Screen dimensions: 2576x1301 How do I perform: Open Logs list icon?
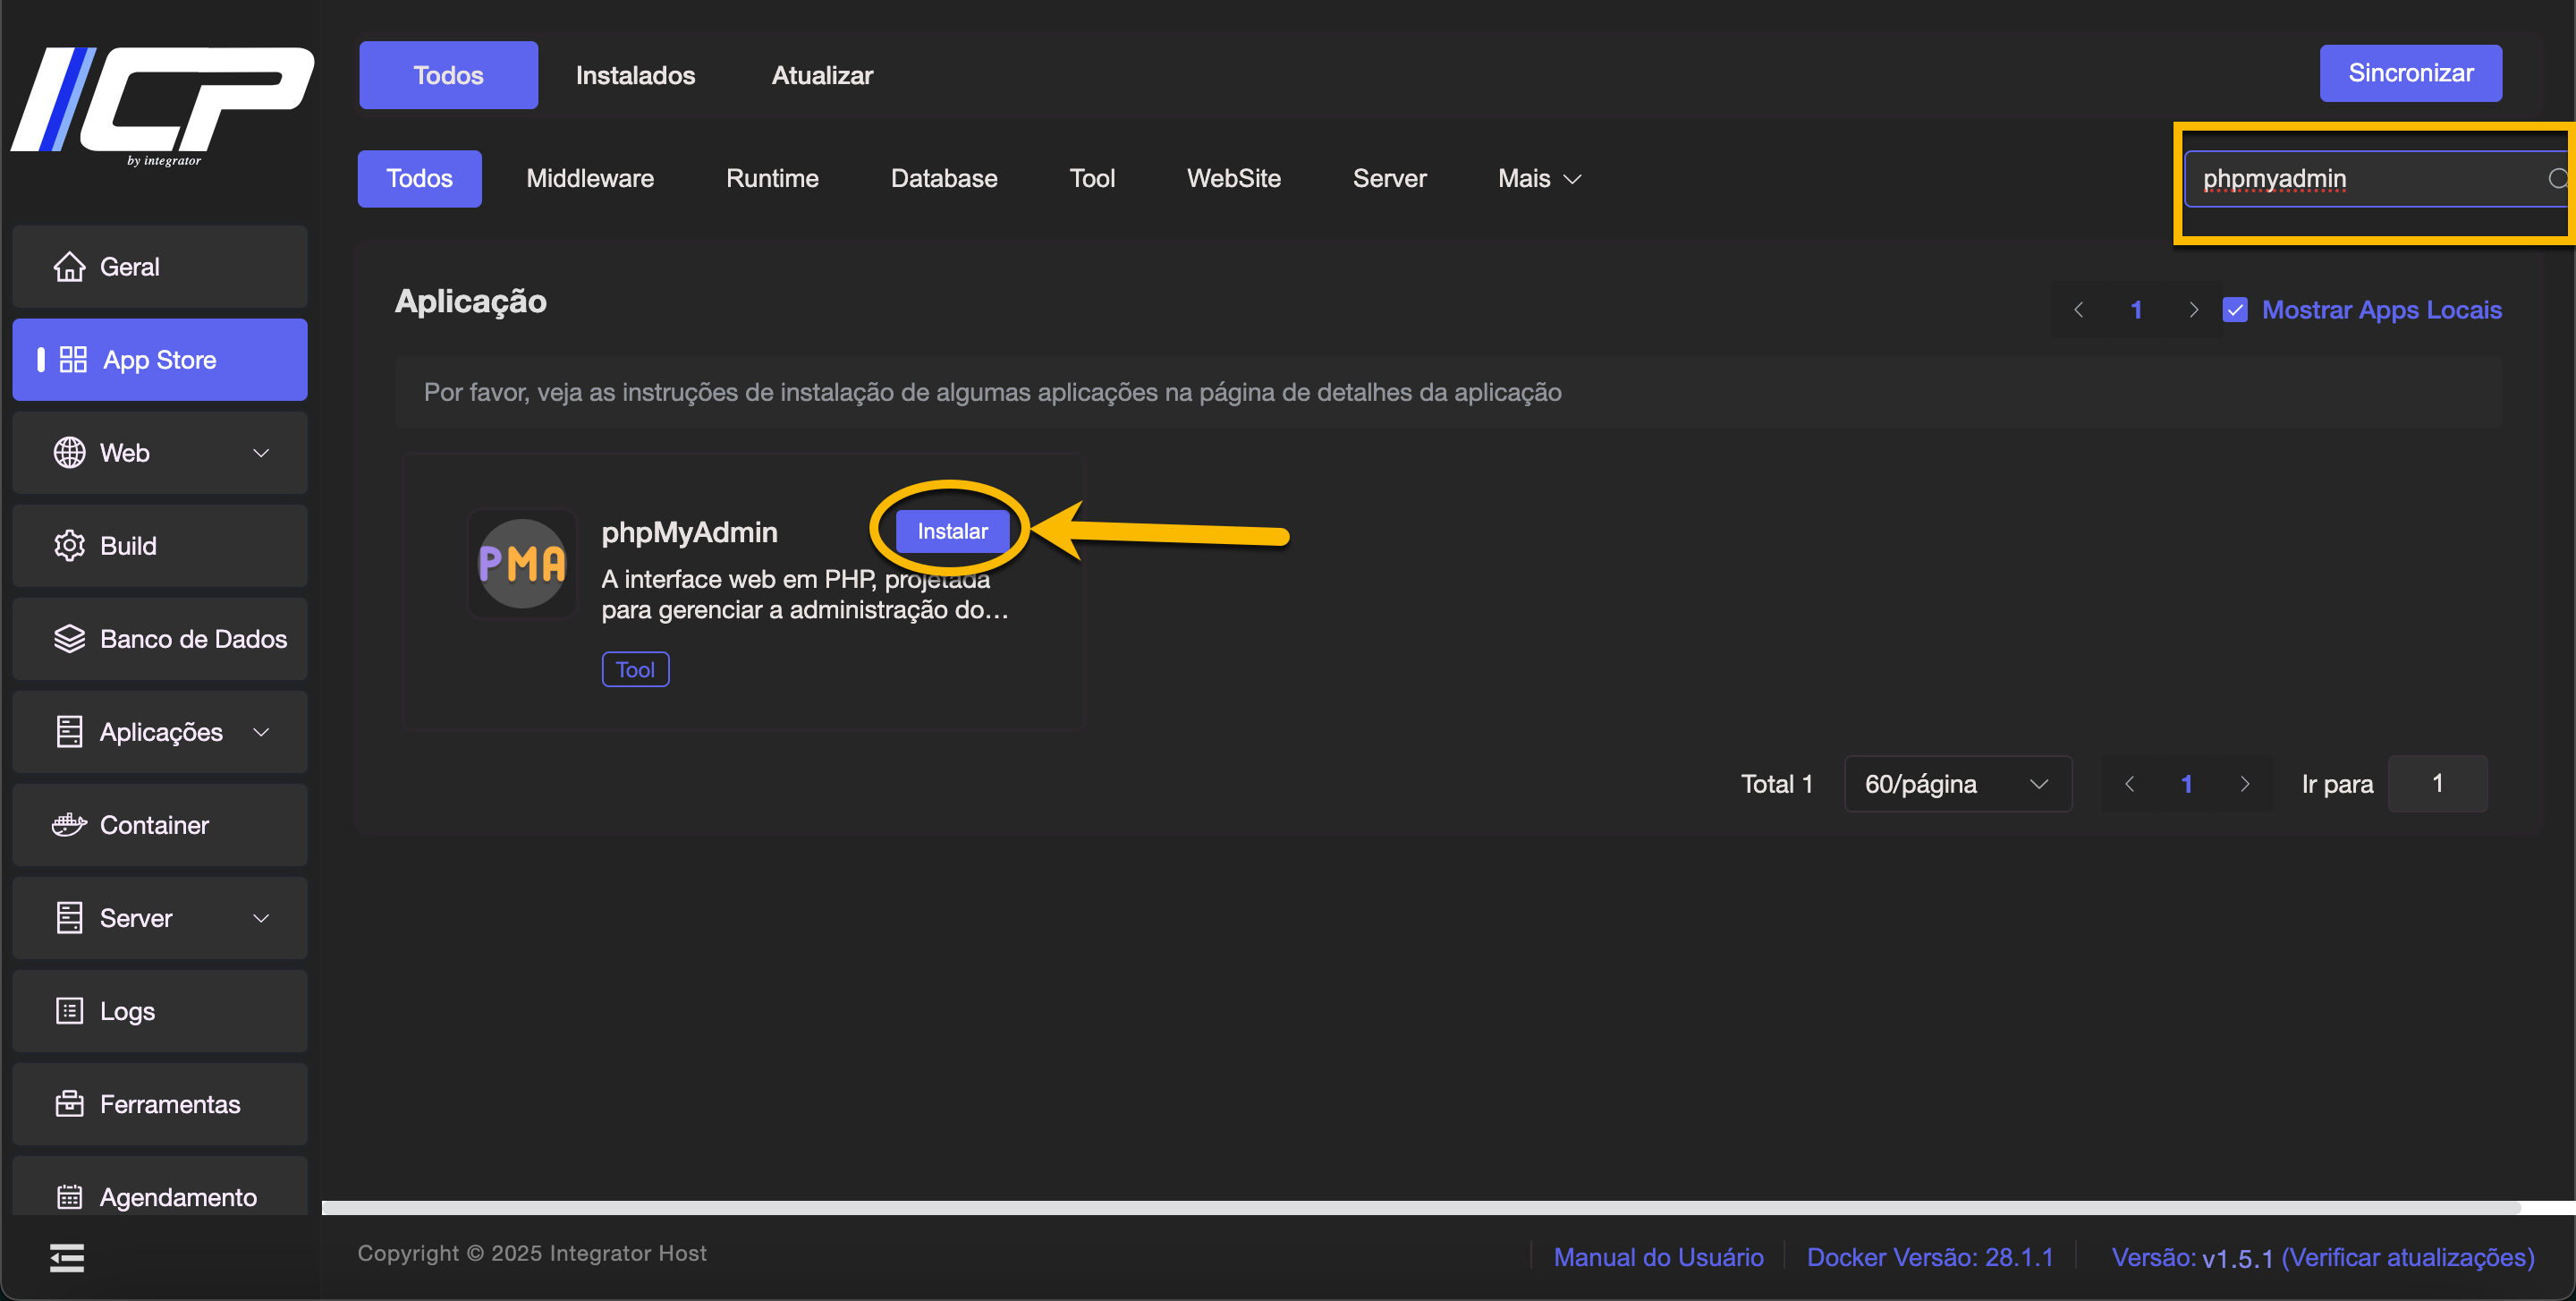(x=69, y=1011)
